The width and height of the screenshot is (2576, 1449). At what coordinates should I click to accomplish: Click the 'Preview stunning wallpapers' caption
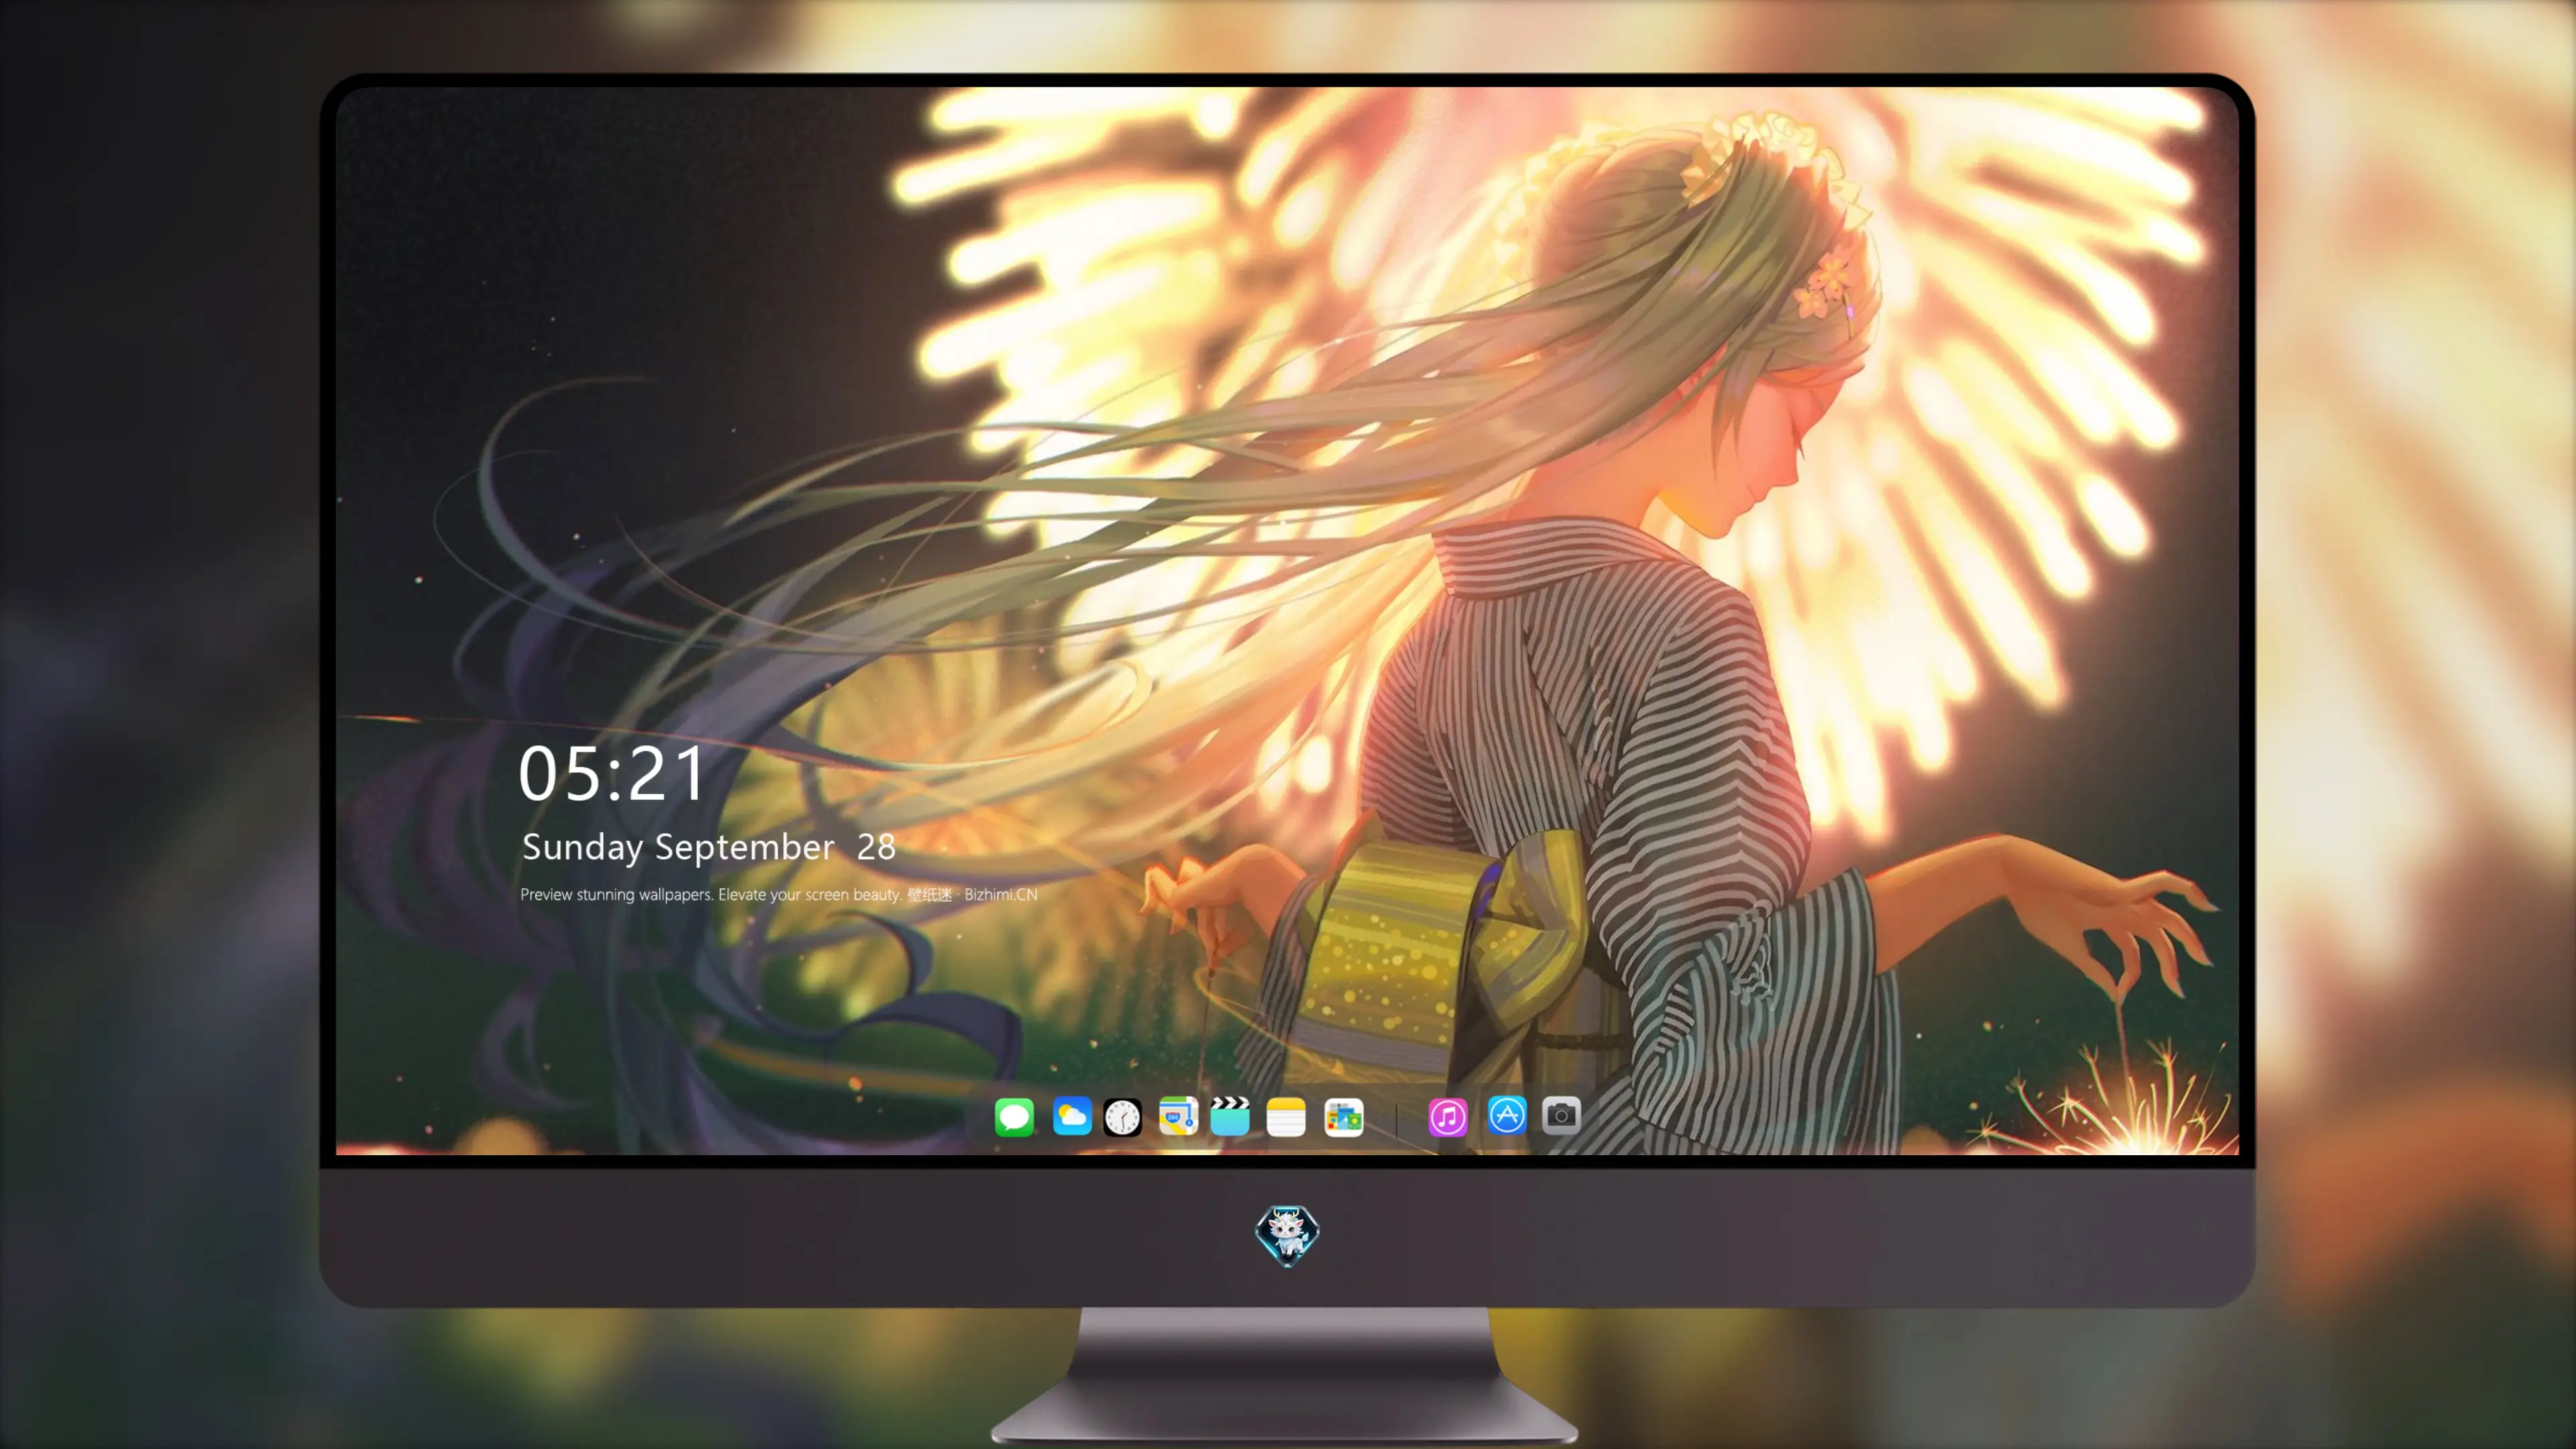tap(779, 894)
